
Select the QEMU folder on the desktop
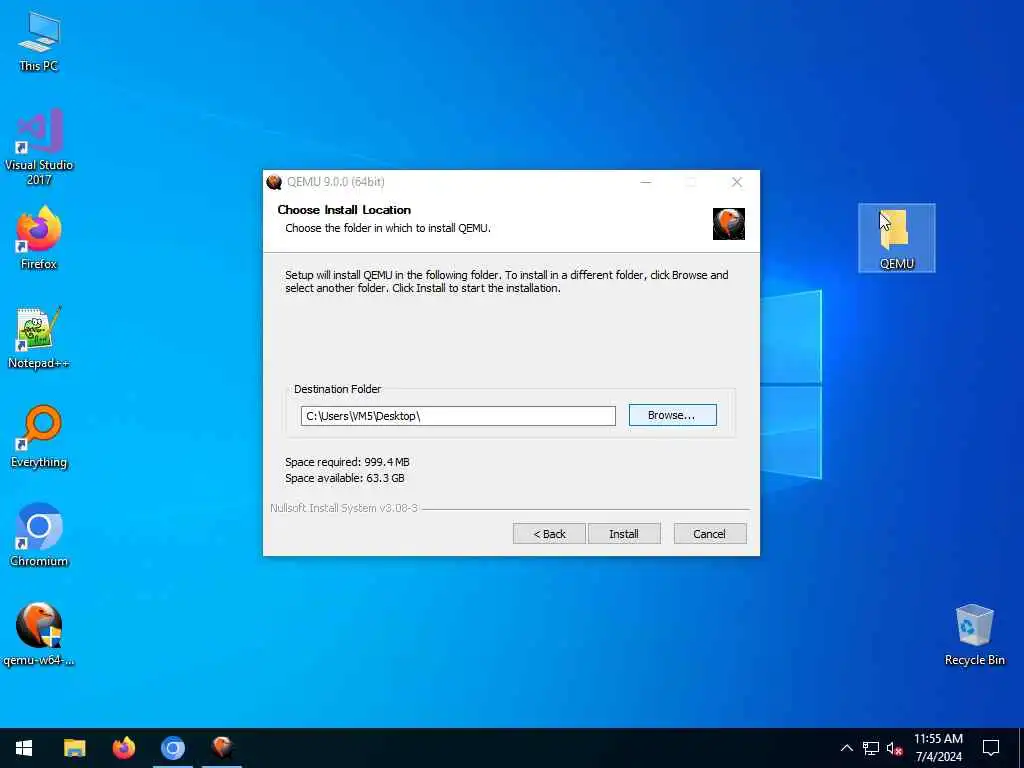[896, 238]
